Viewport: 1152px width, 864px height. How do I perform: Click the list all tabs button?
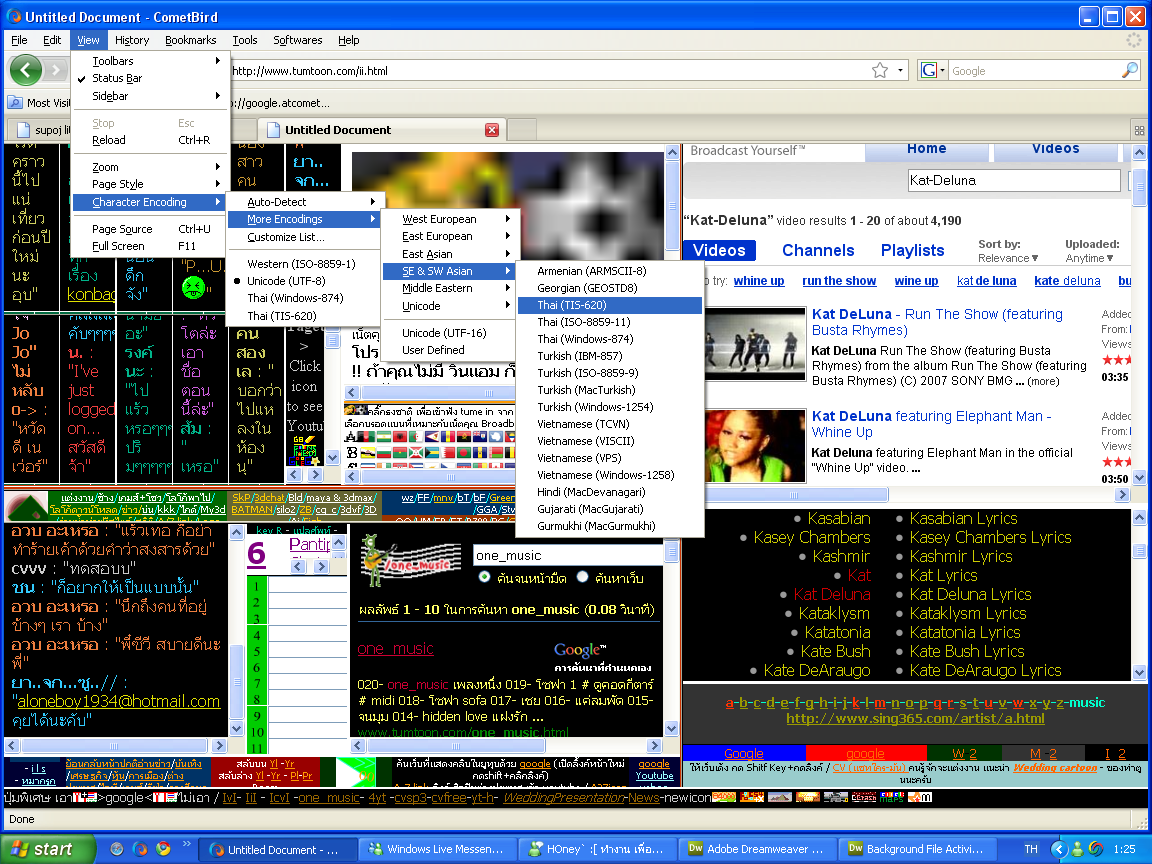(x=1139, y=130)
